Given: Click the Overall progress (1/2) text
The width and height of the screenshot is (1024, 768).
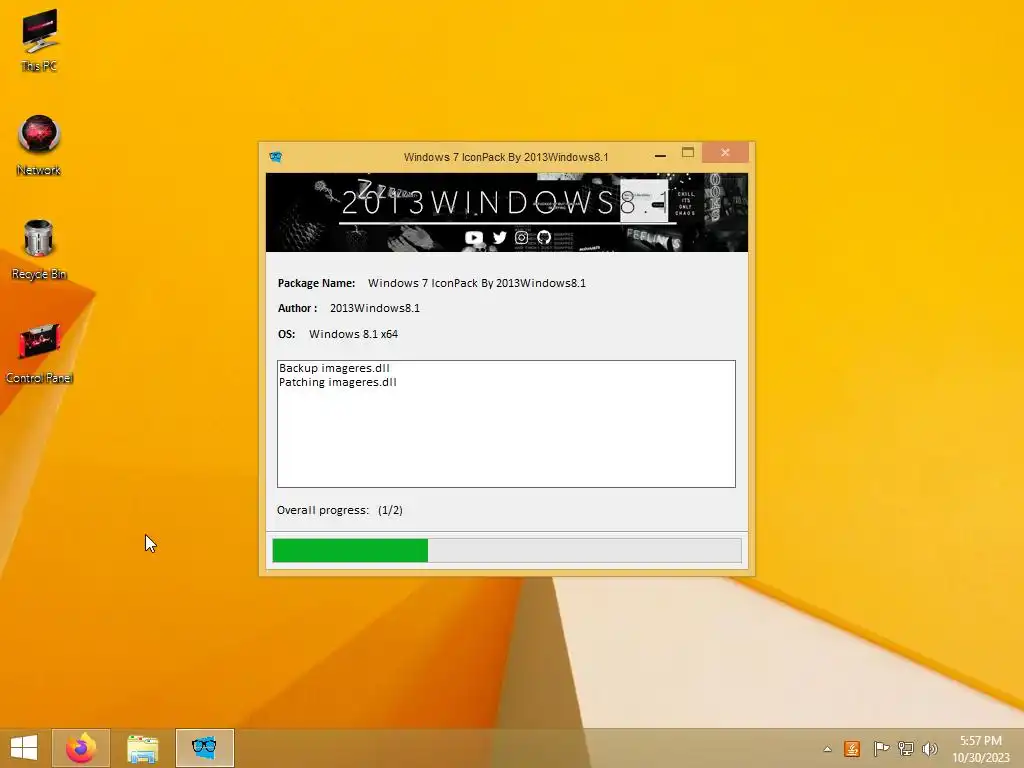Looking at the screenshot, I should point(340,510).
